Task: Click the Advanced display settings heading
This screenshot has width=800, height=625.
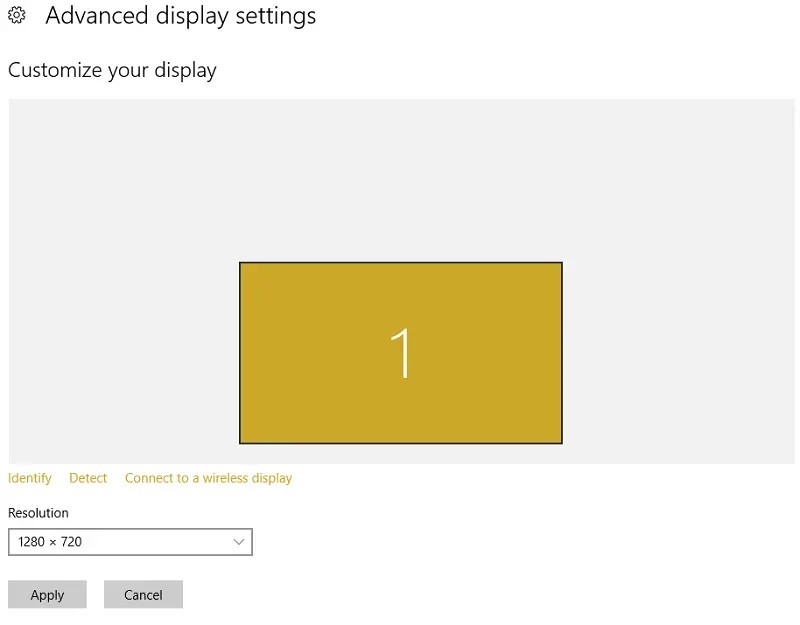Action: point(180,16)
